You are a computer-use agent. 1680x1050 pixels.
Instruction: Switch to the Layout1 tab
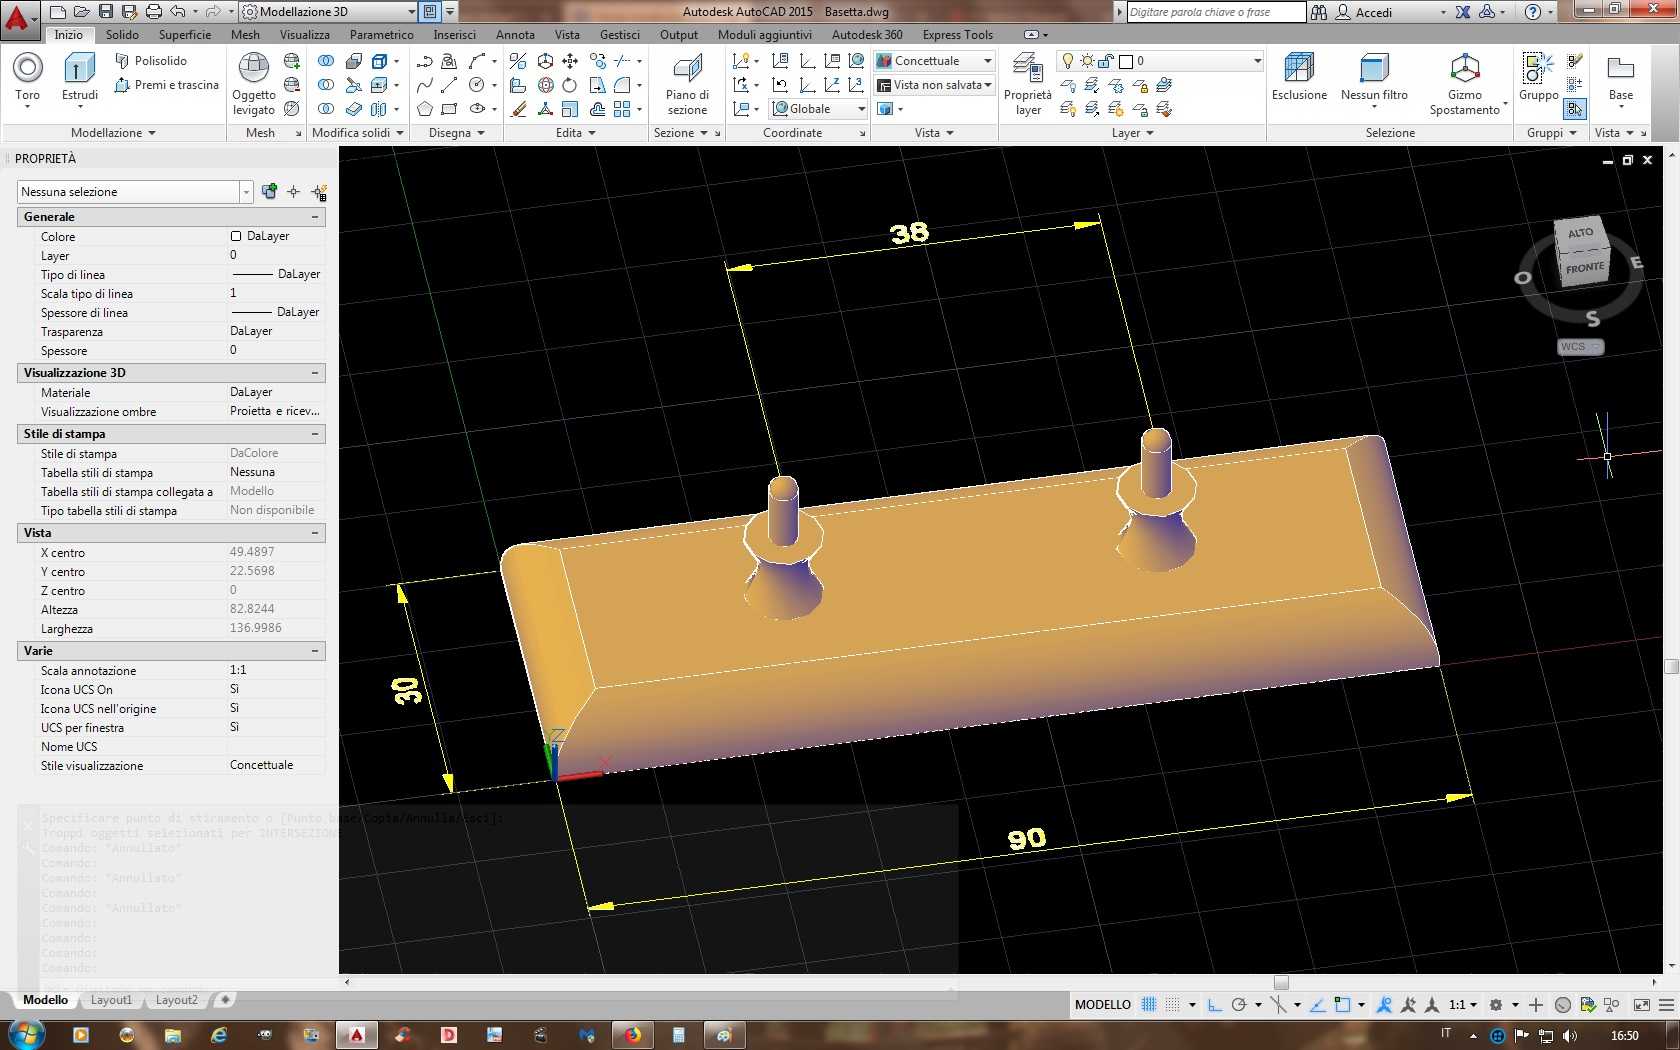111,1000
